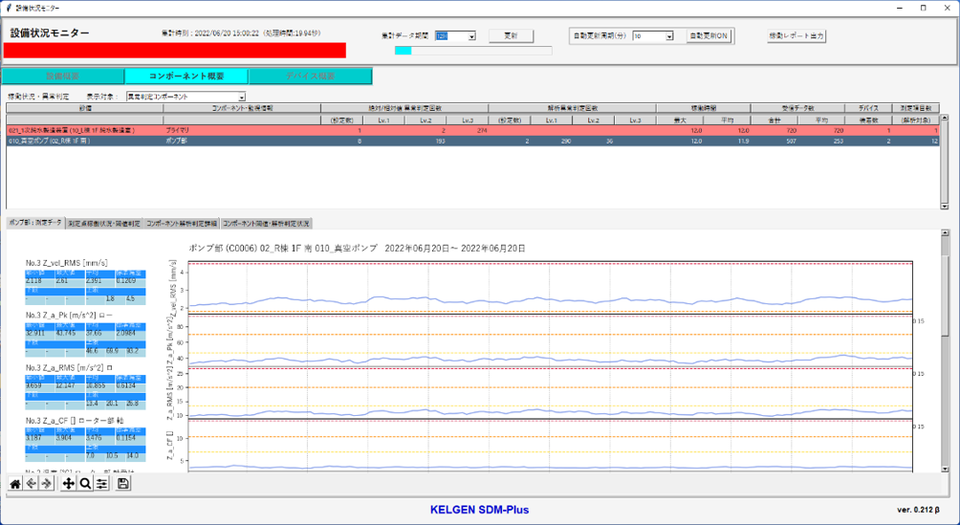960x525 pixels.
Task: Select the Pan tool with the cross arrows
Action: tap(69, 483)
